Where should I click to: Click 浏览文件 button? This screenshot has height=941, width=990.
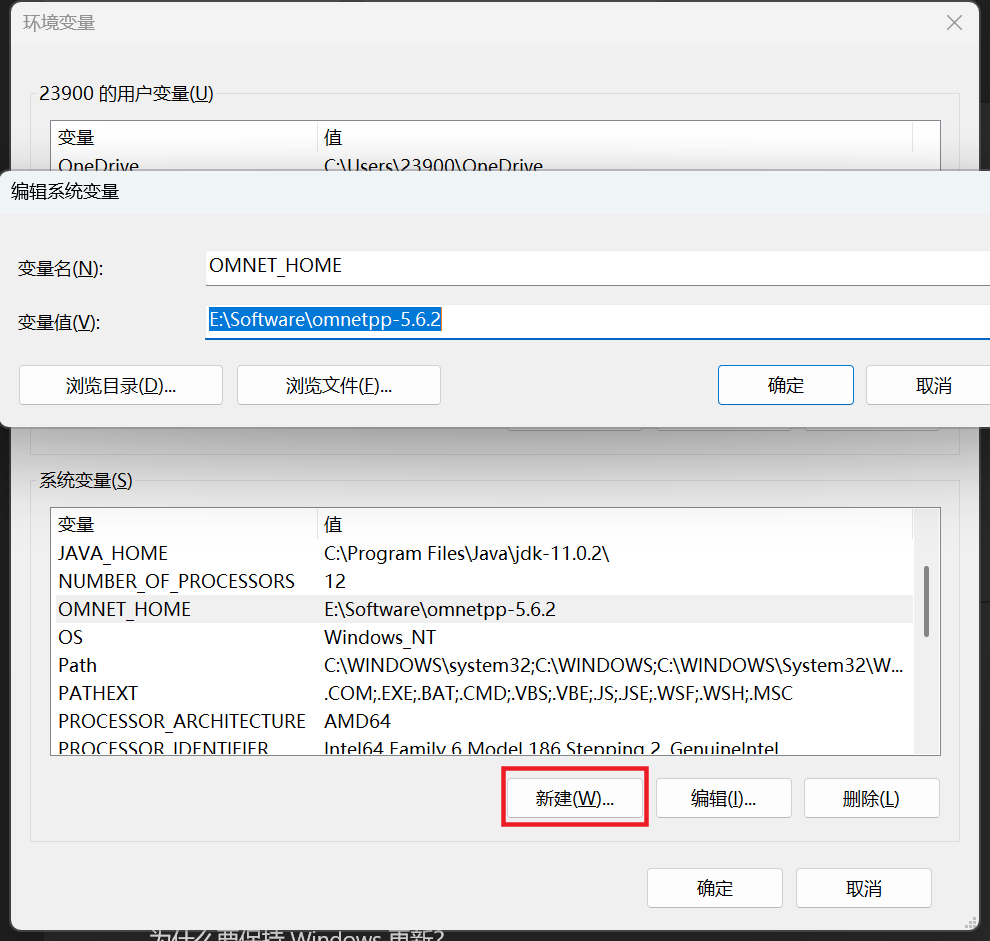tap(338, 385)
